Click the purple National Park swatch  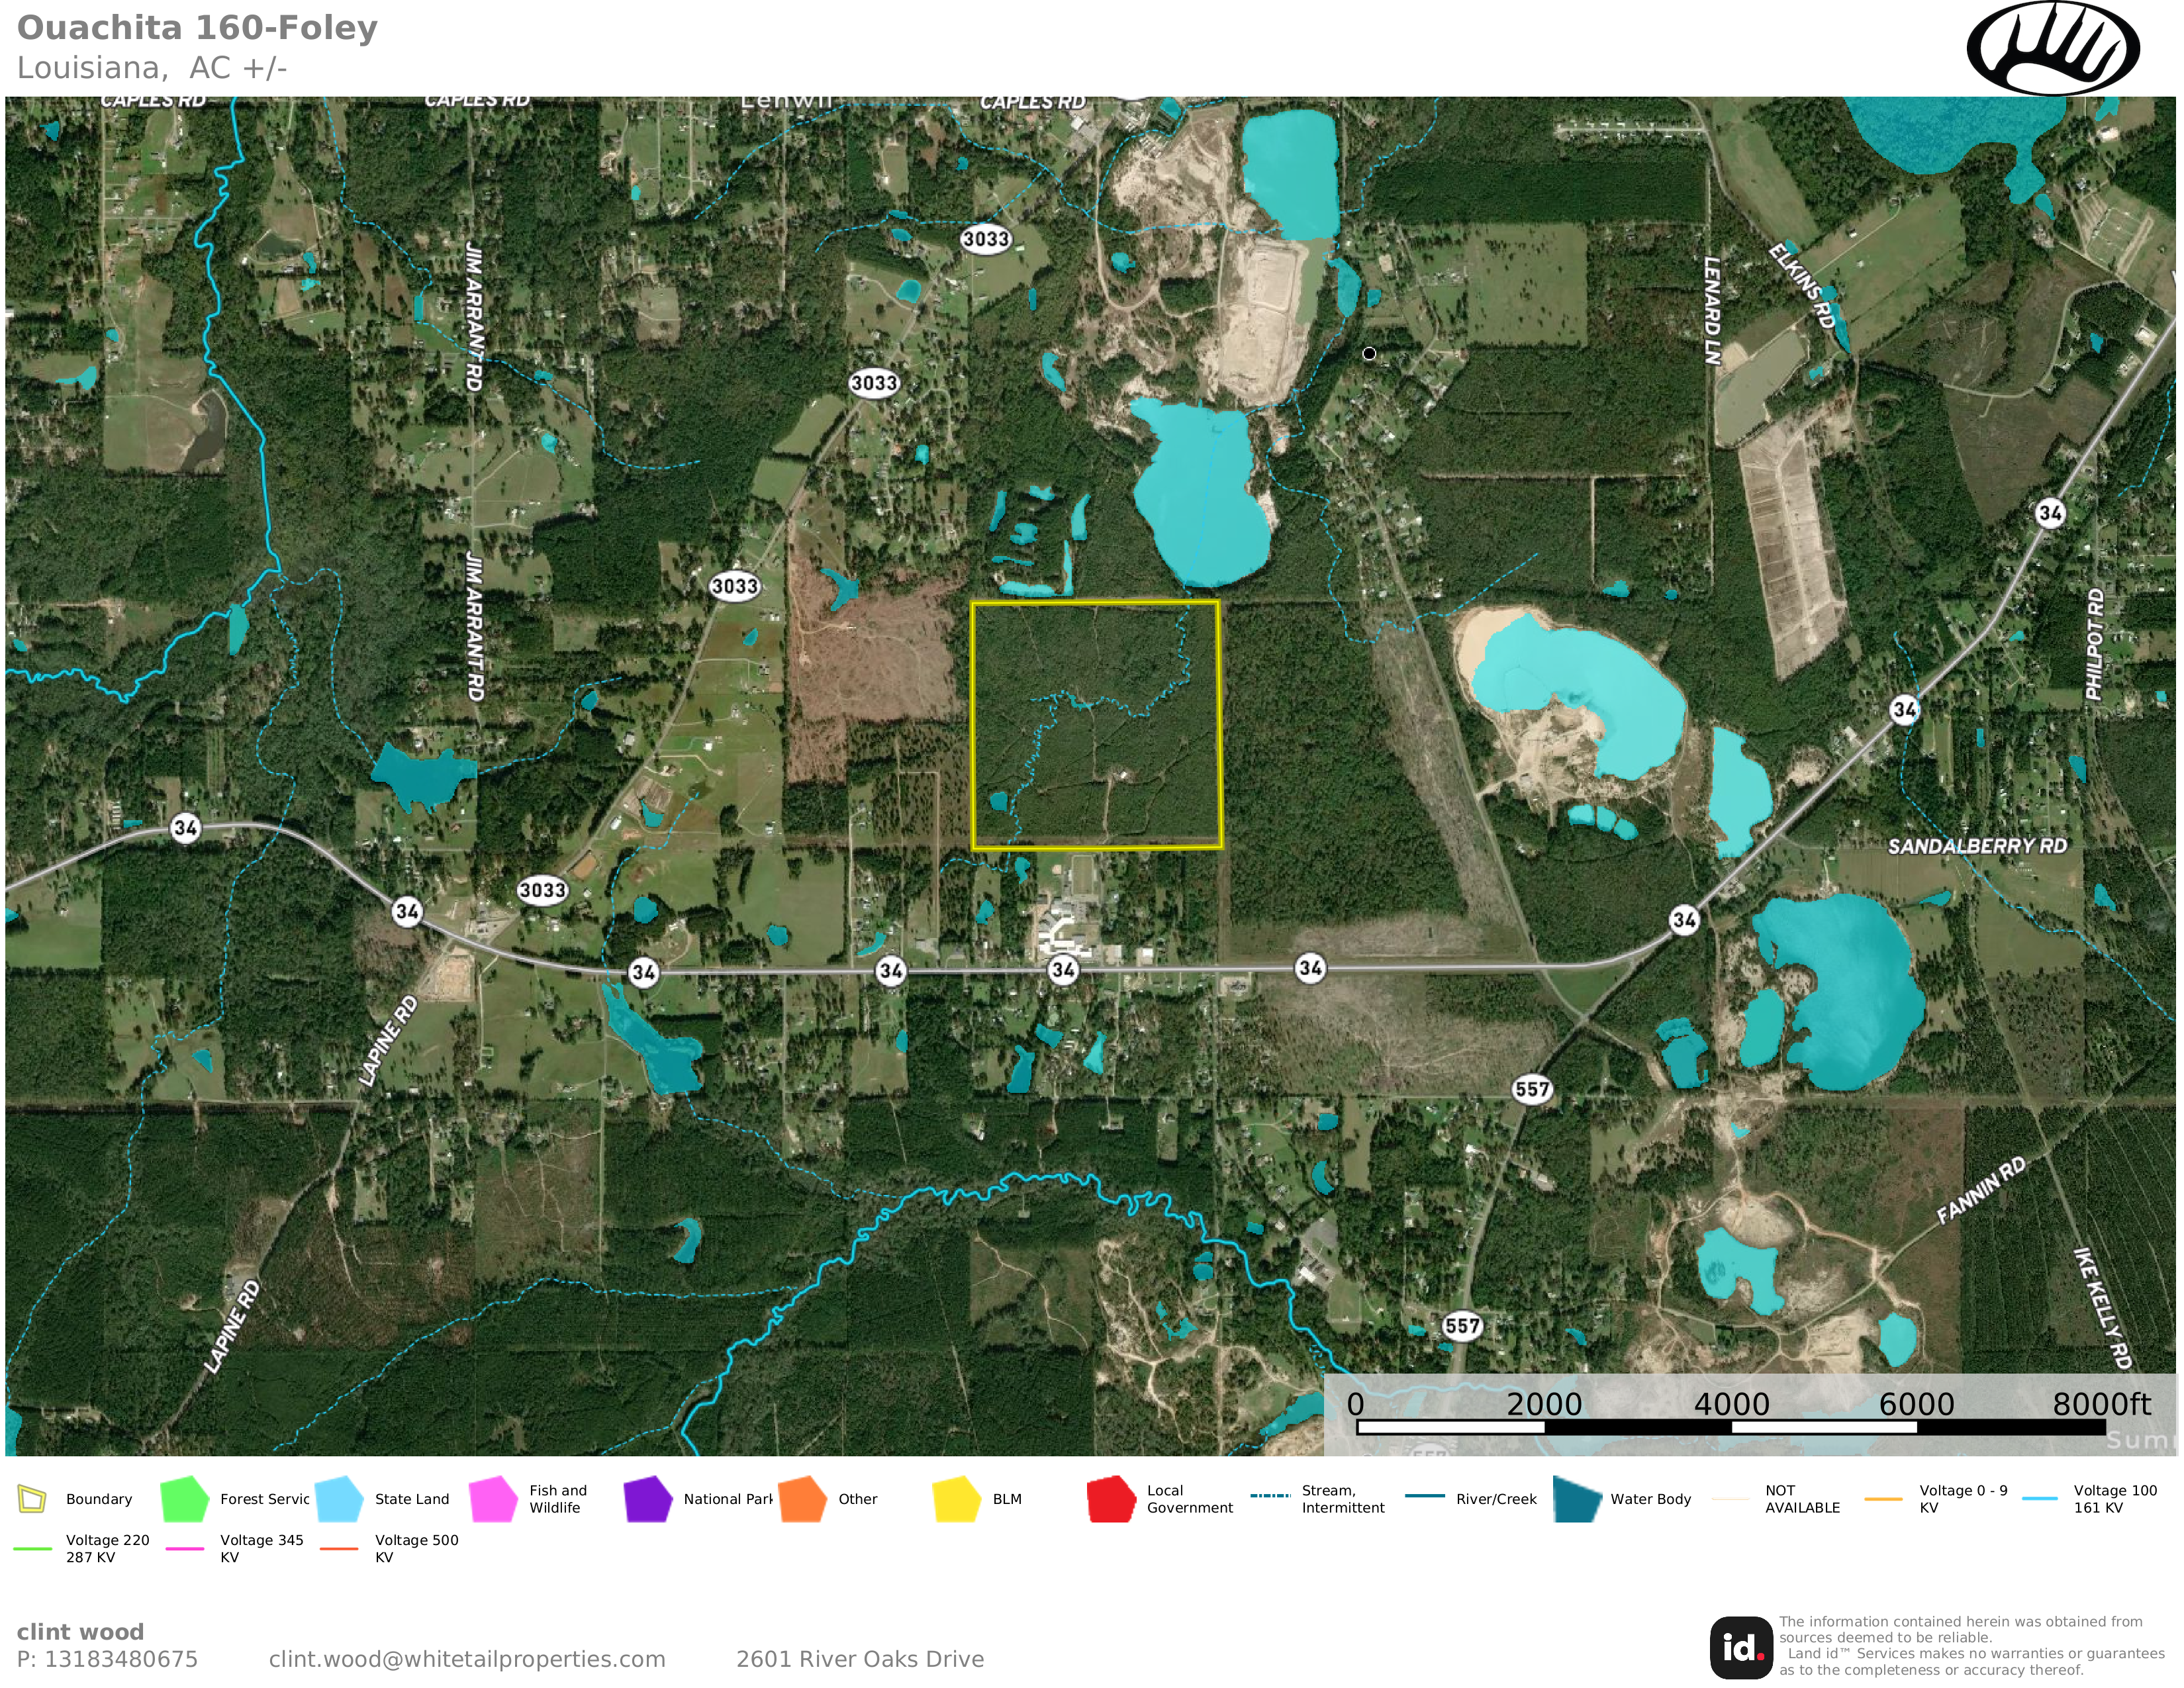coord(647,1499)
